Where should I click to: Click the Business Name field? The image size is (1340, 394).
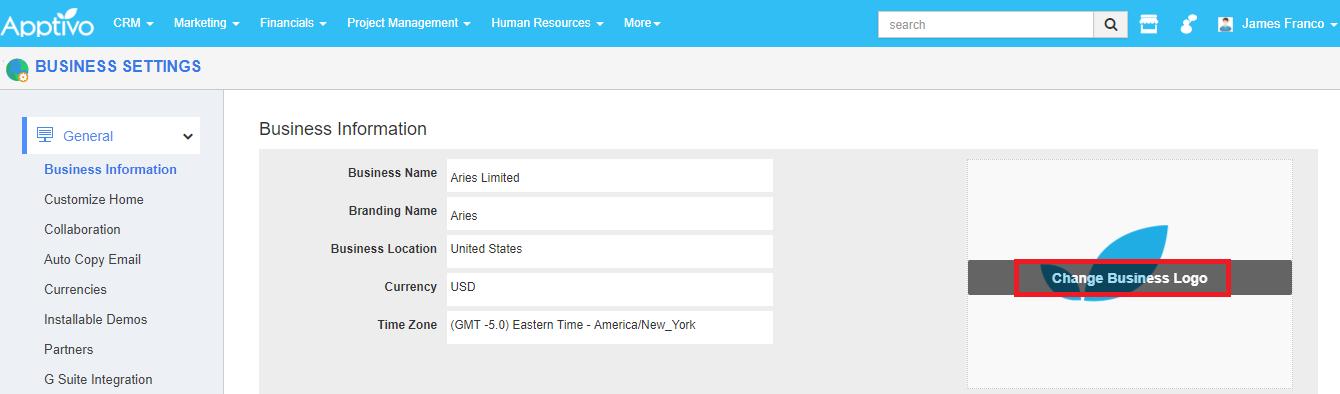[609, 176]
